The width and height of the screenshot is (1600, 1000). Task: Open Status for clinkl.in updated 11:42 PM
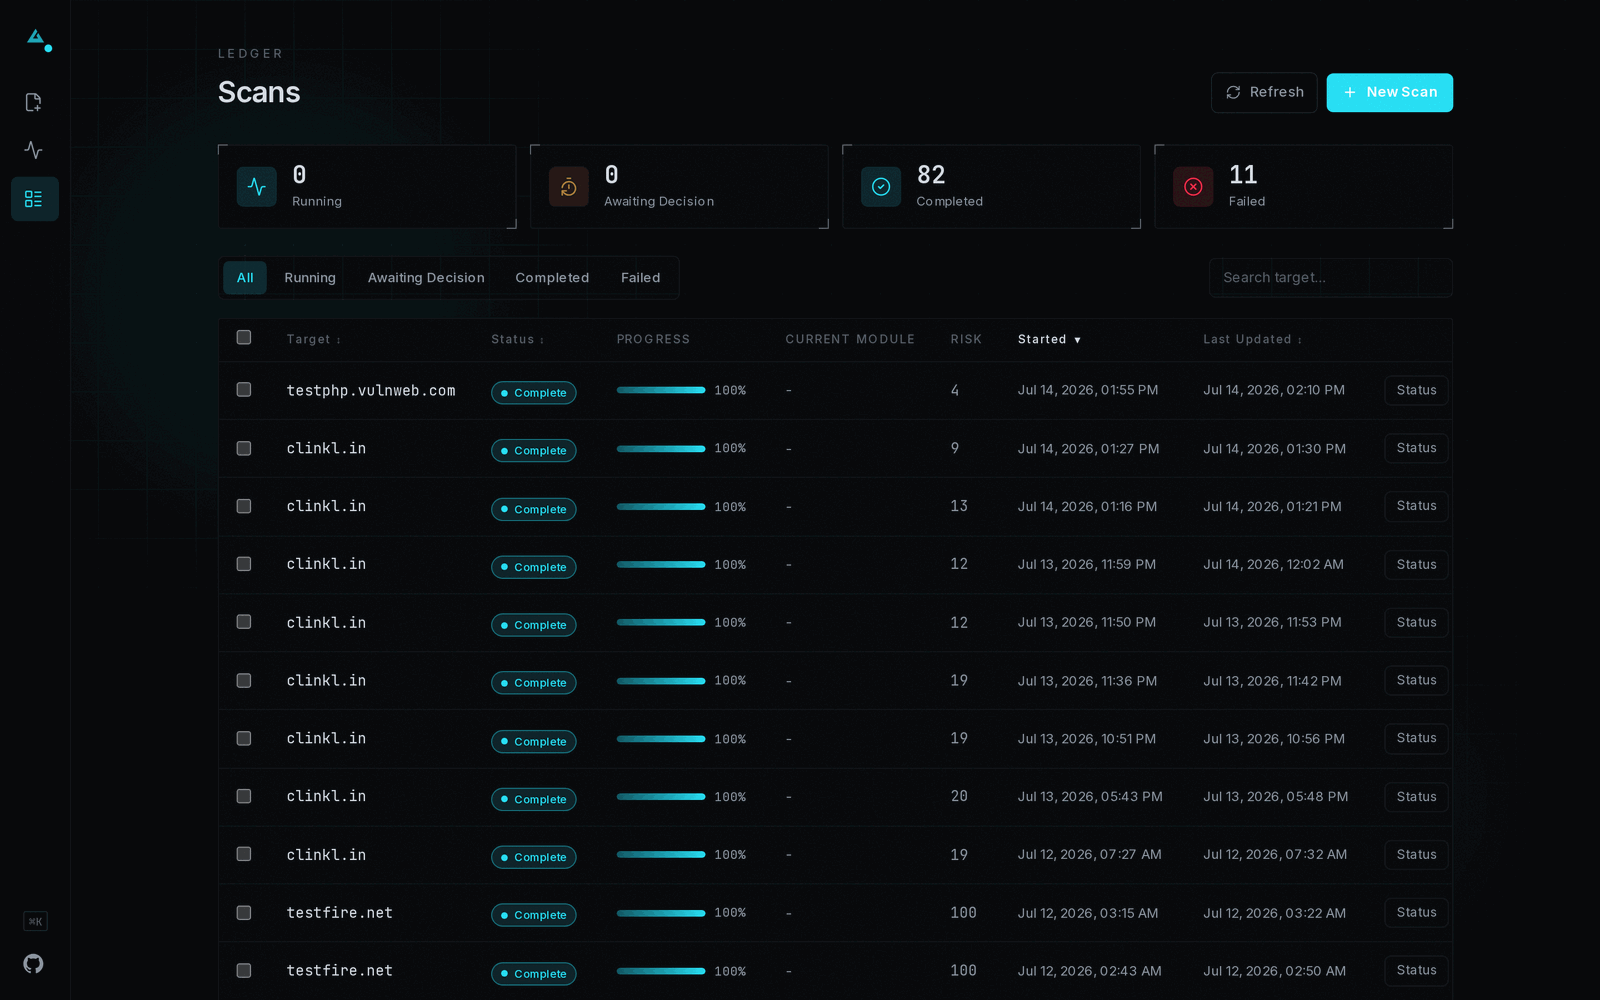click(1416, 680)
